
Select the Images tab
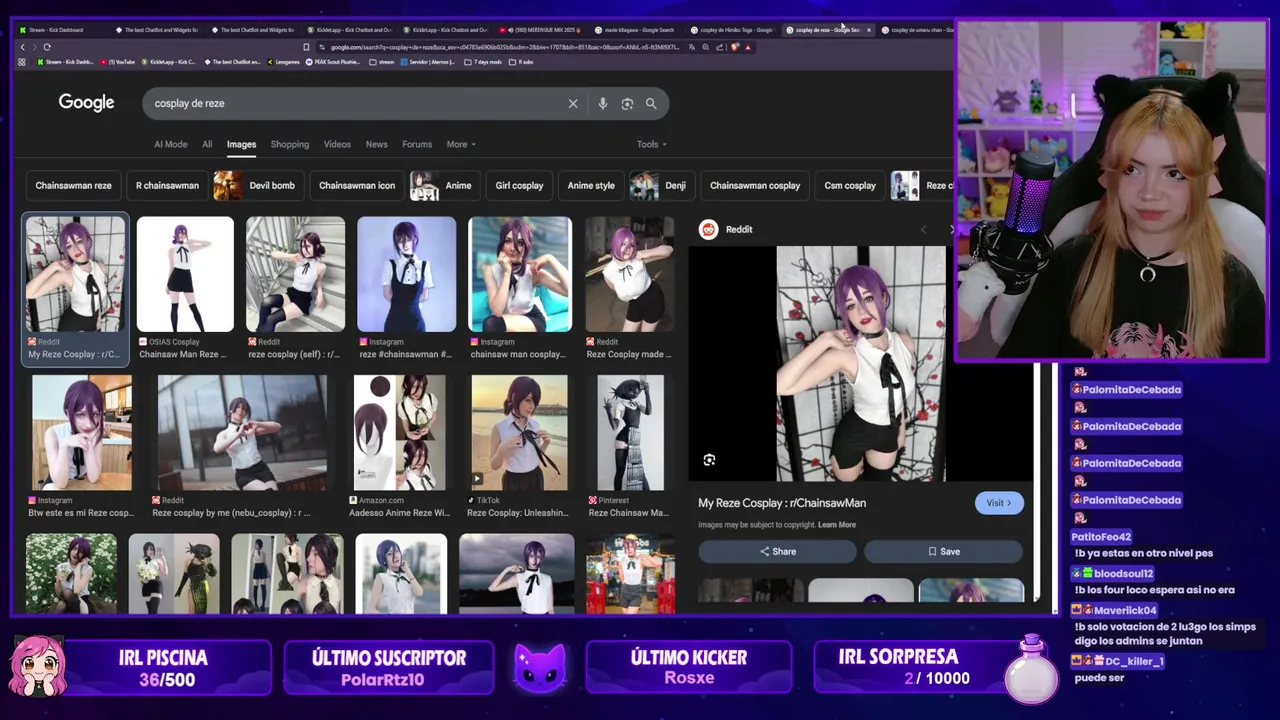click(241, 144)
